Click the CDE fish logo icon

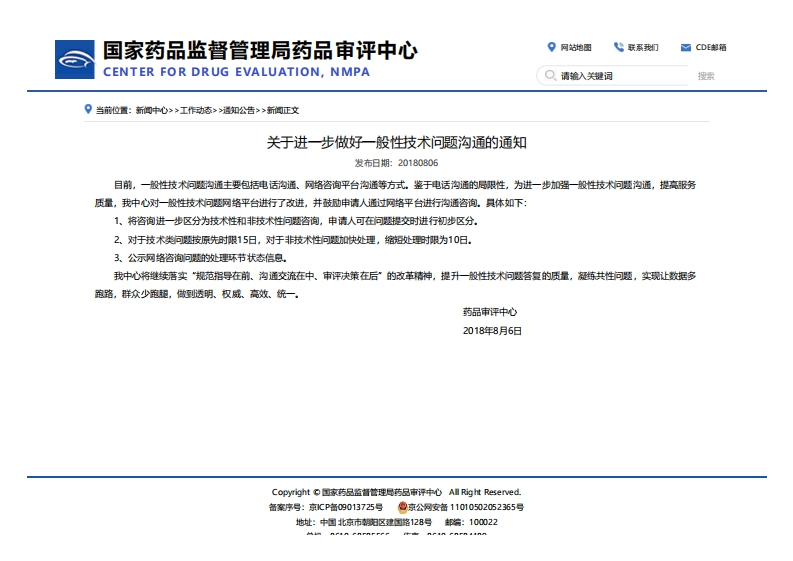pos(75,60)
